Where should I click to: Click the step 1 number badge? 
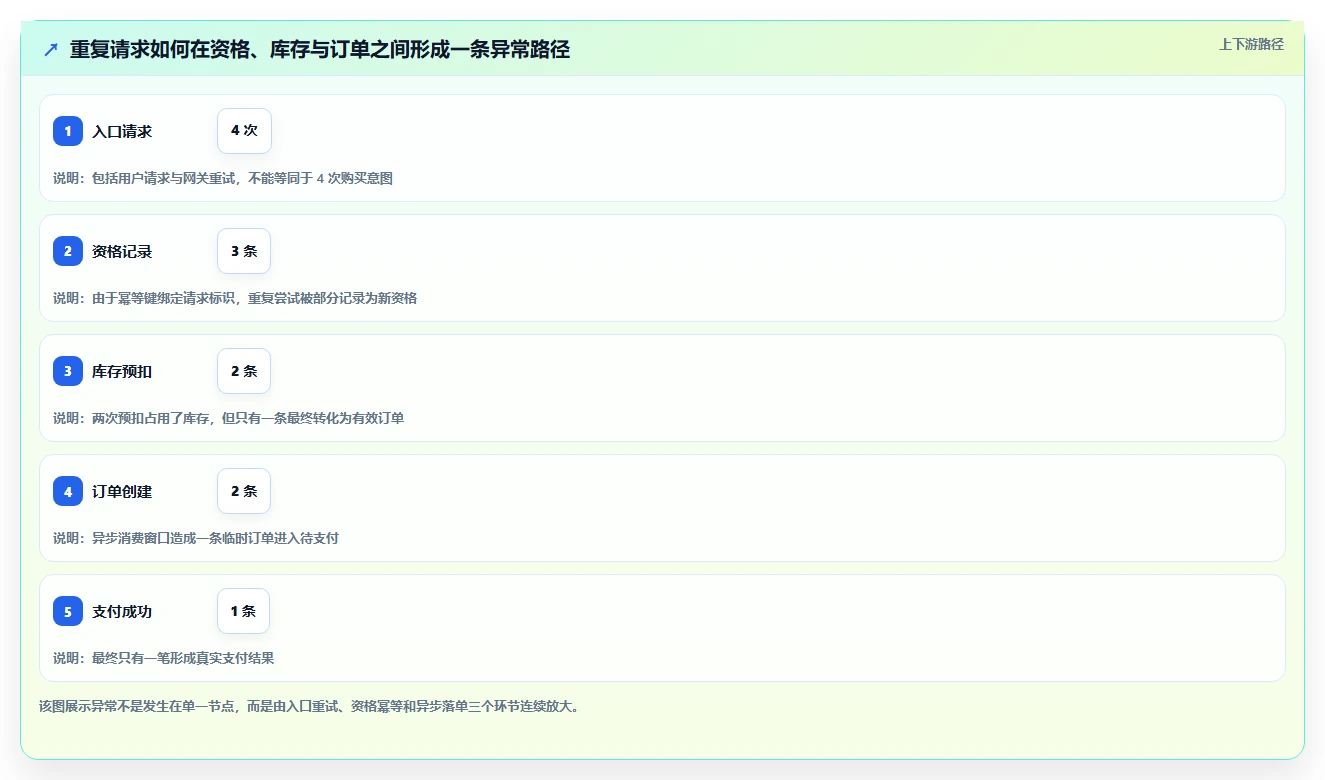tap(68, 131)
